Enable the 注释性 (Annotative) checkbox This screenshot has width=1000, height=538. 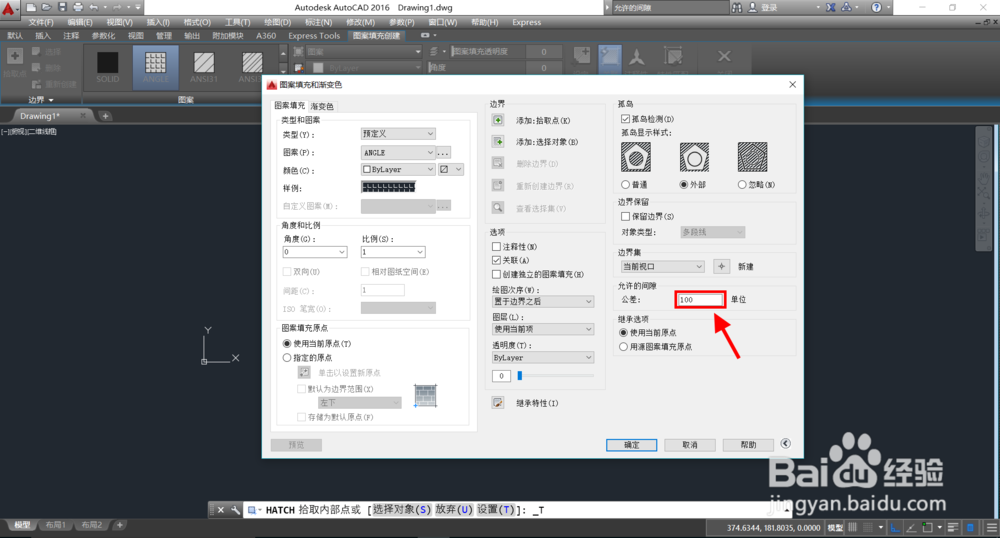(x=496, y=246)
